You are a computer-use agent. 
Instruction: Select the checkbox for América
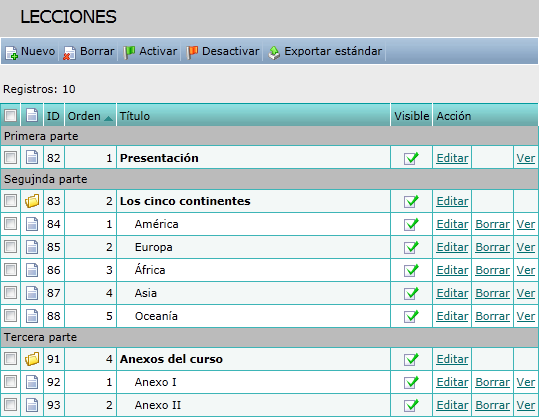(10, 224)
